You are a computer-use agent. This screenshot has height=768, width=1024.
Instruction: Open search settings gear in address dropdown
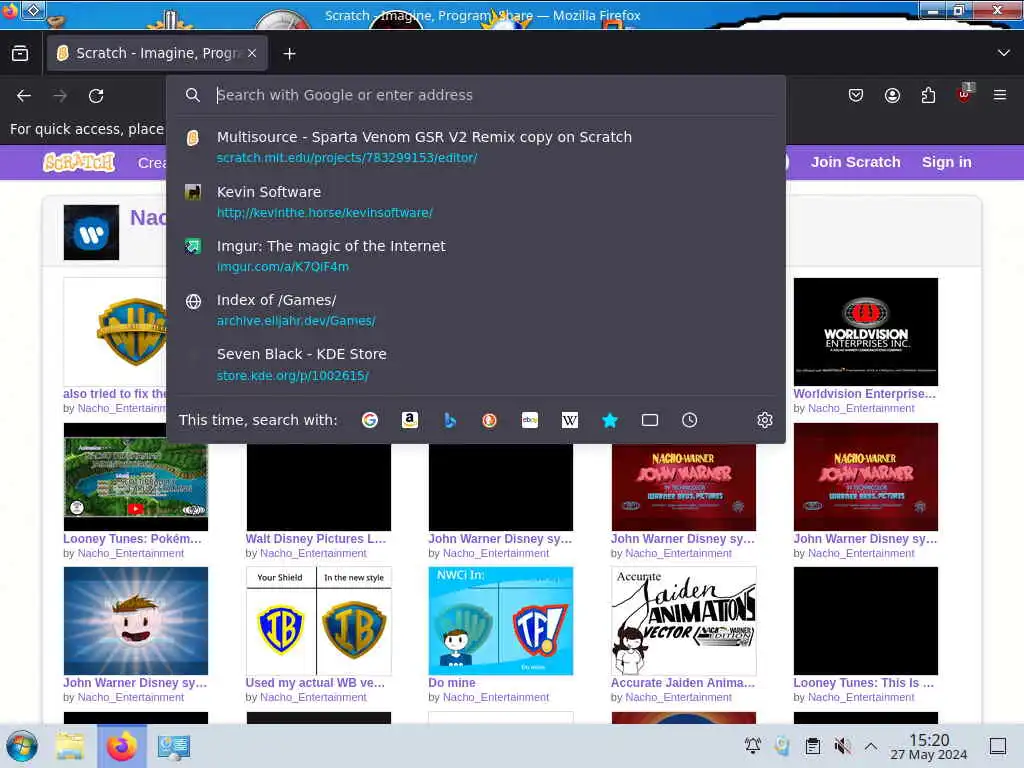coord(765,420)
